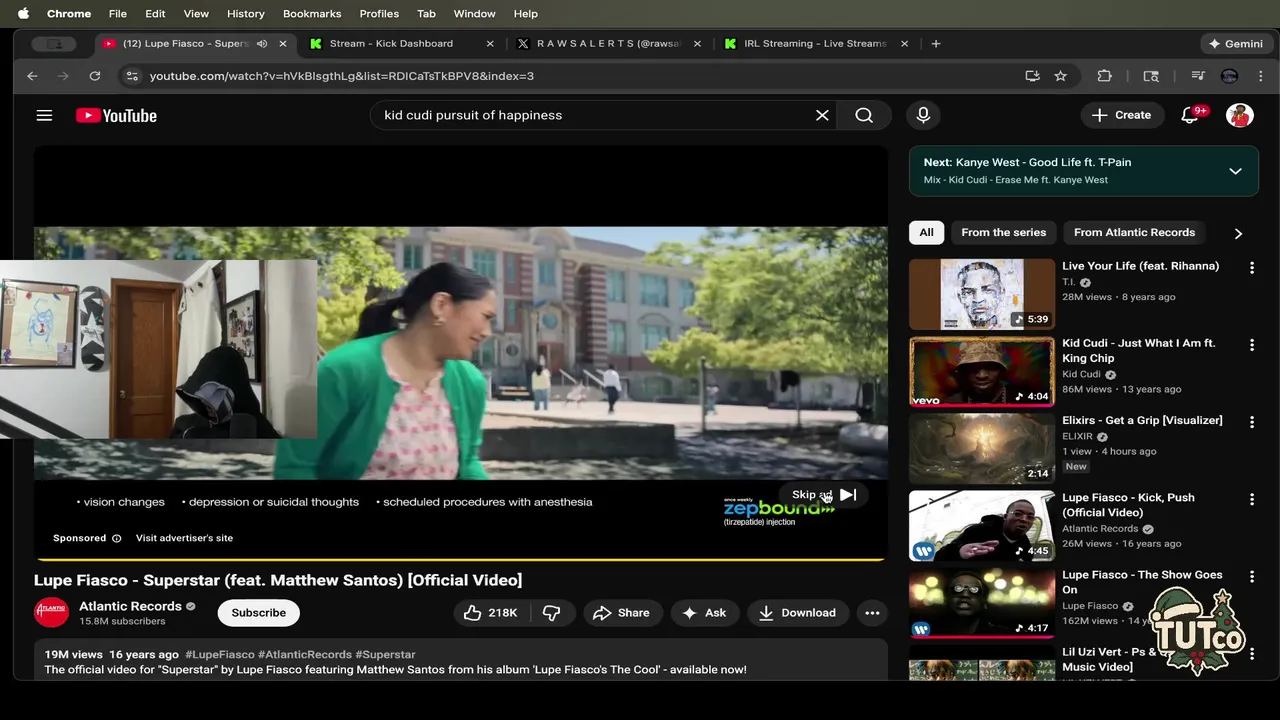Dislike the Superstar video
This screenshot has width=1280, height=720.
[x=552, y=613]
